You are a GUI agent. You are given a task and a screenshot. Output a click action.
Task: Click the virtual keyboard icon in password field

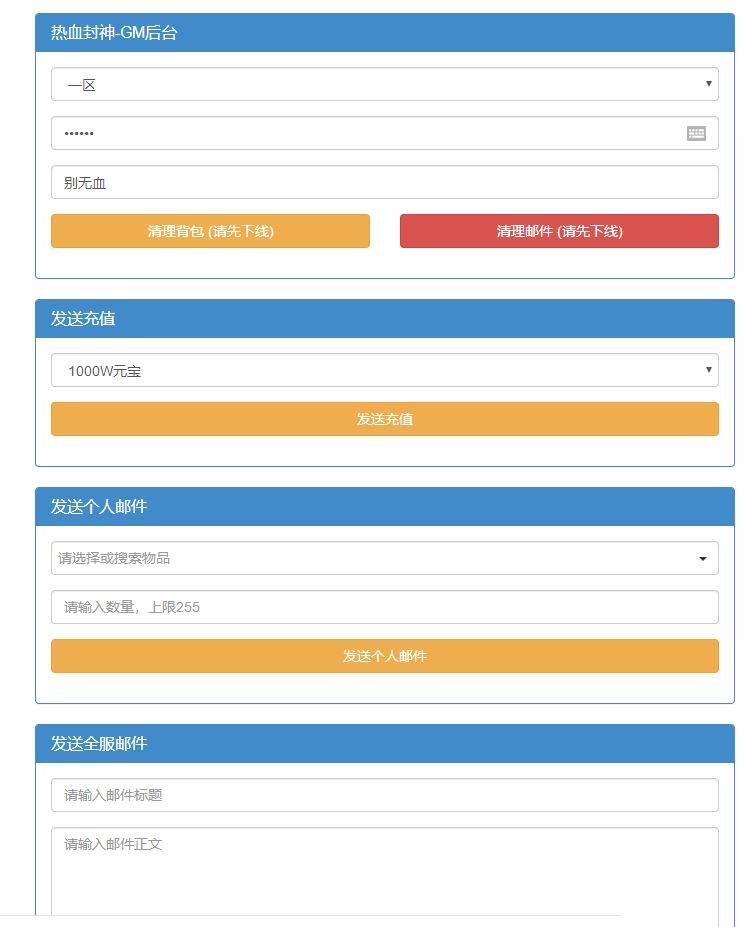click(696, 133)
